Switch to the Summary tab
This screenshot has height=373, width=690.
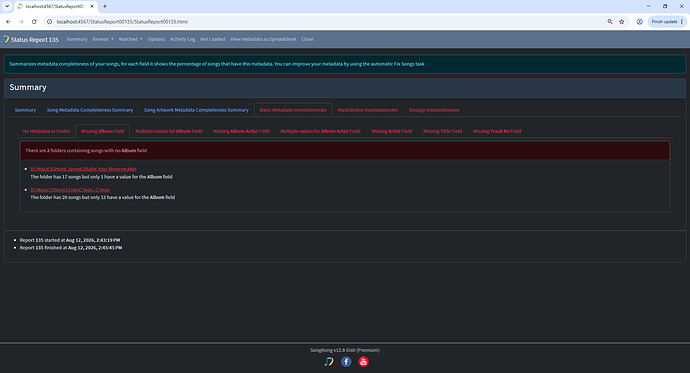click(x=25, y=110)
